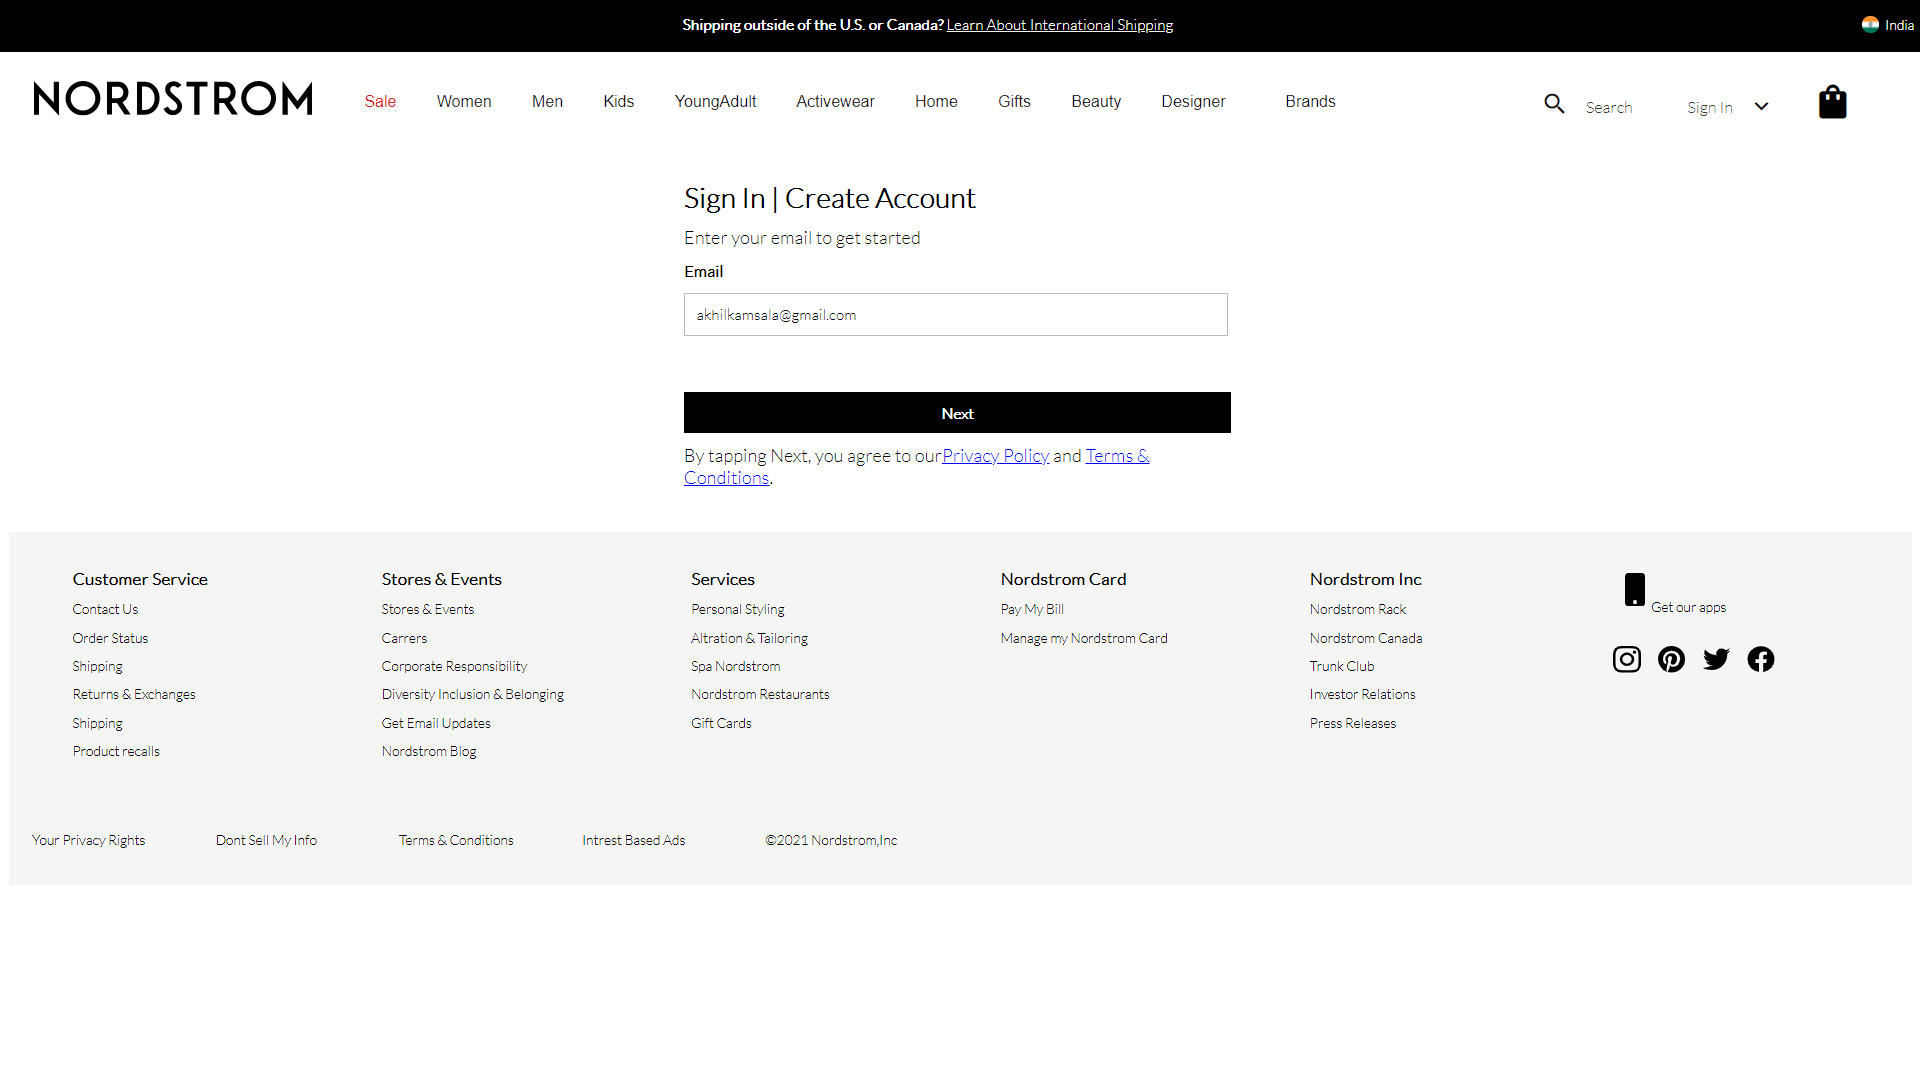Viewport: 1920px width, 1080px height.
Task: Click the search magnifier icon
Action: pos(1554,104)
